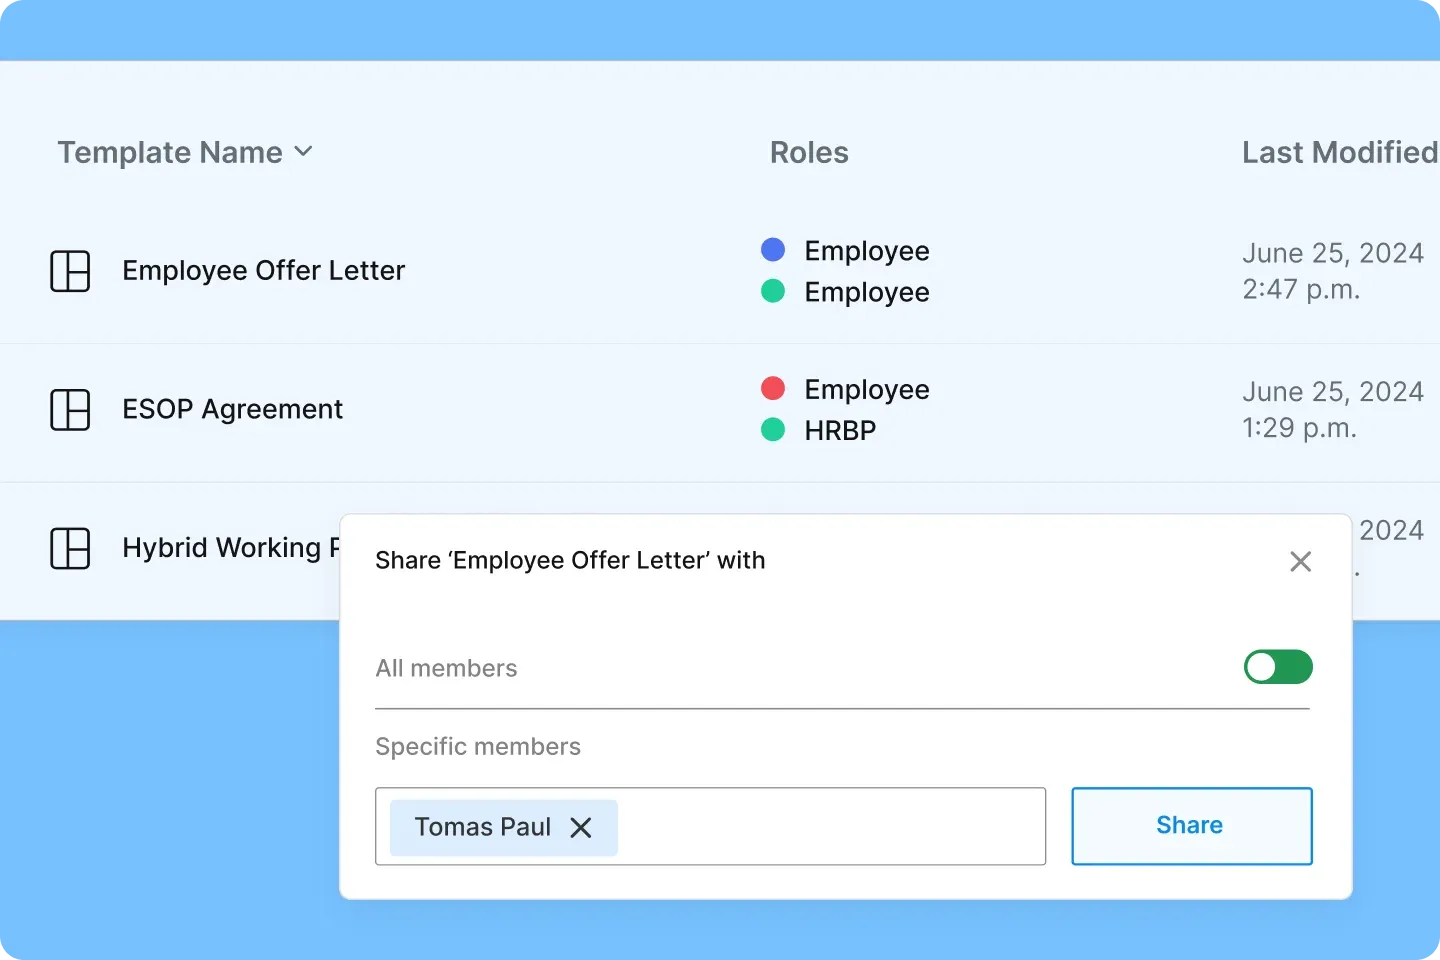The width and height of the screenshot is (1440, 960).
Task: Click the Share button
Action: click(1190, 826)
